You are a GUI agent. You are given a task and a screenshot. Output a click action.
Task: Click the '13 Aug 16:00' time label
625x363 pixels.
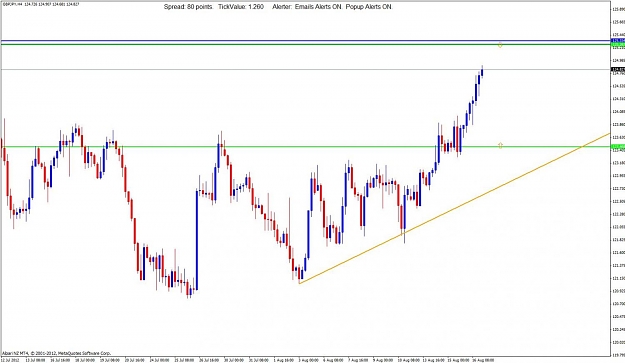coord(434,360)
